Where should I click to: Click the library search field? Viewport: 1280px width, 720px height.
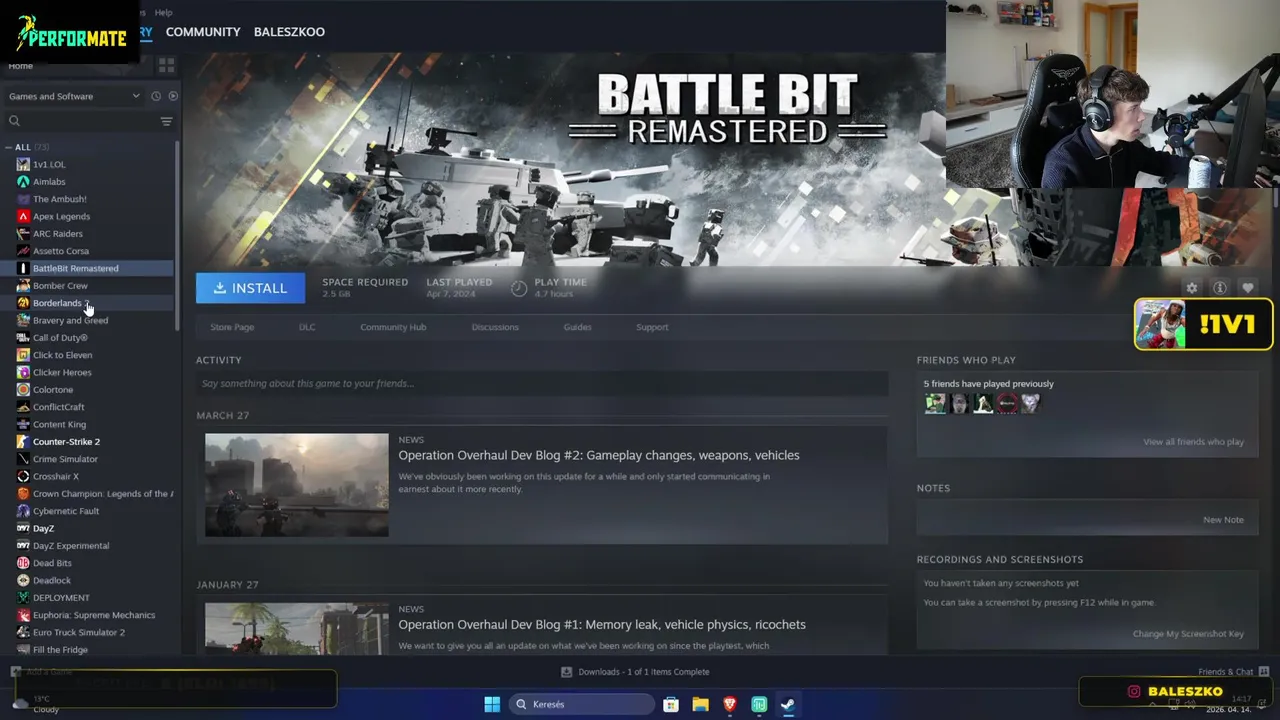[x=80, y=121]
